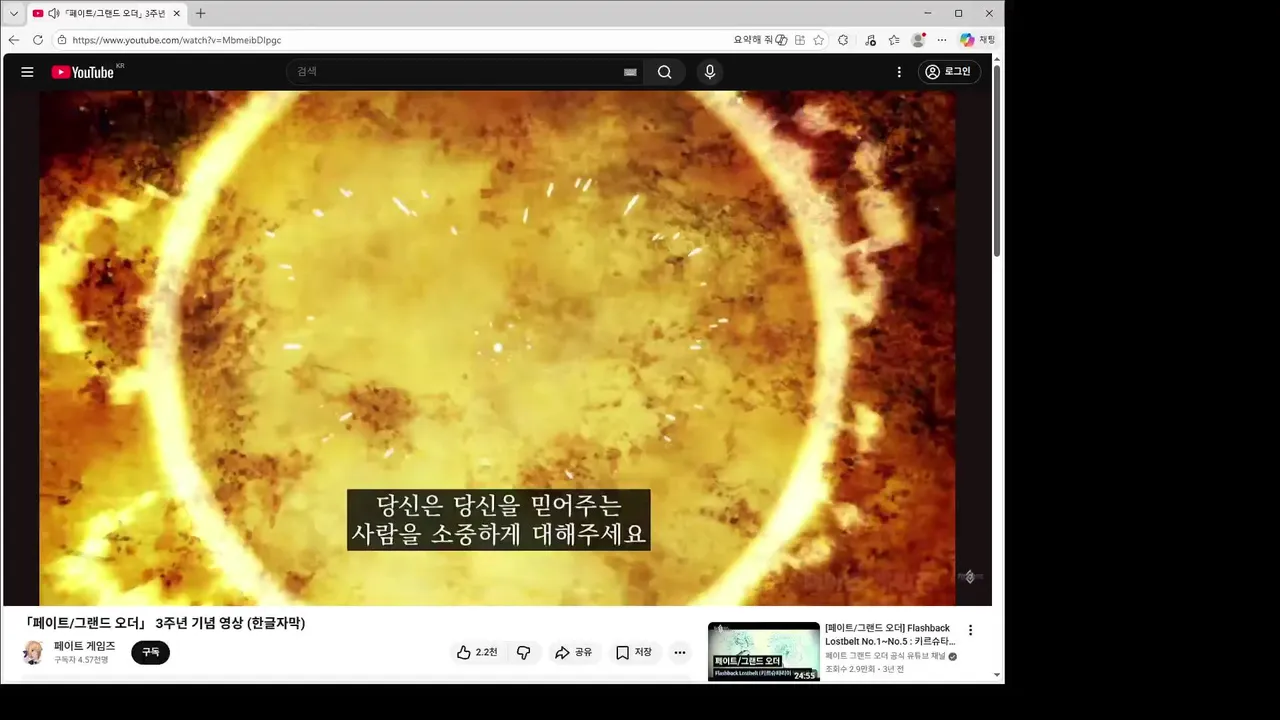Click the video player area to pause
1280x720 pixels.
[497, 348]
